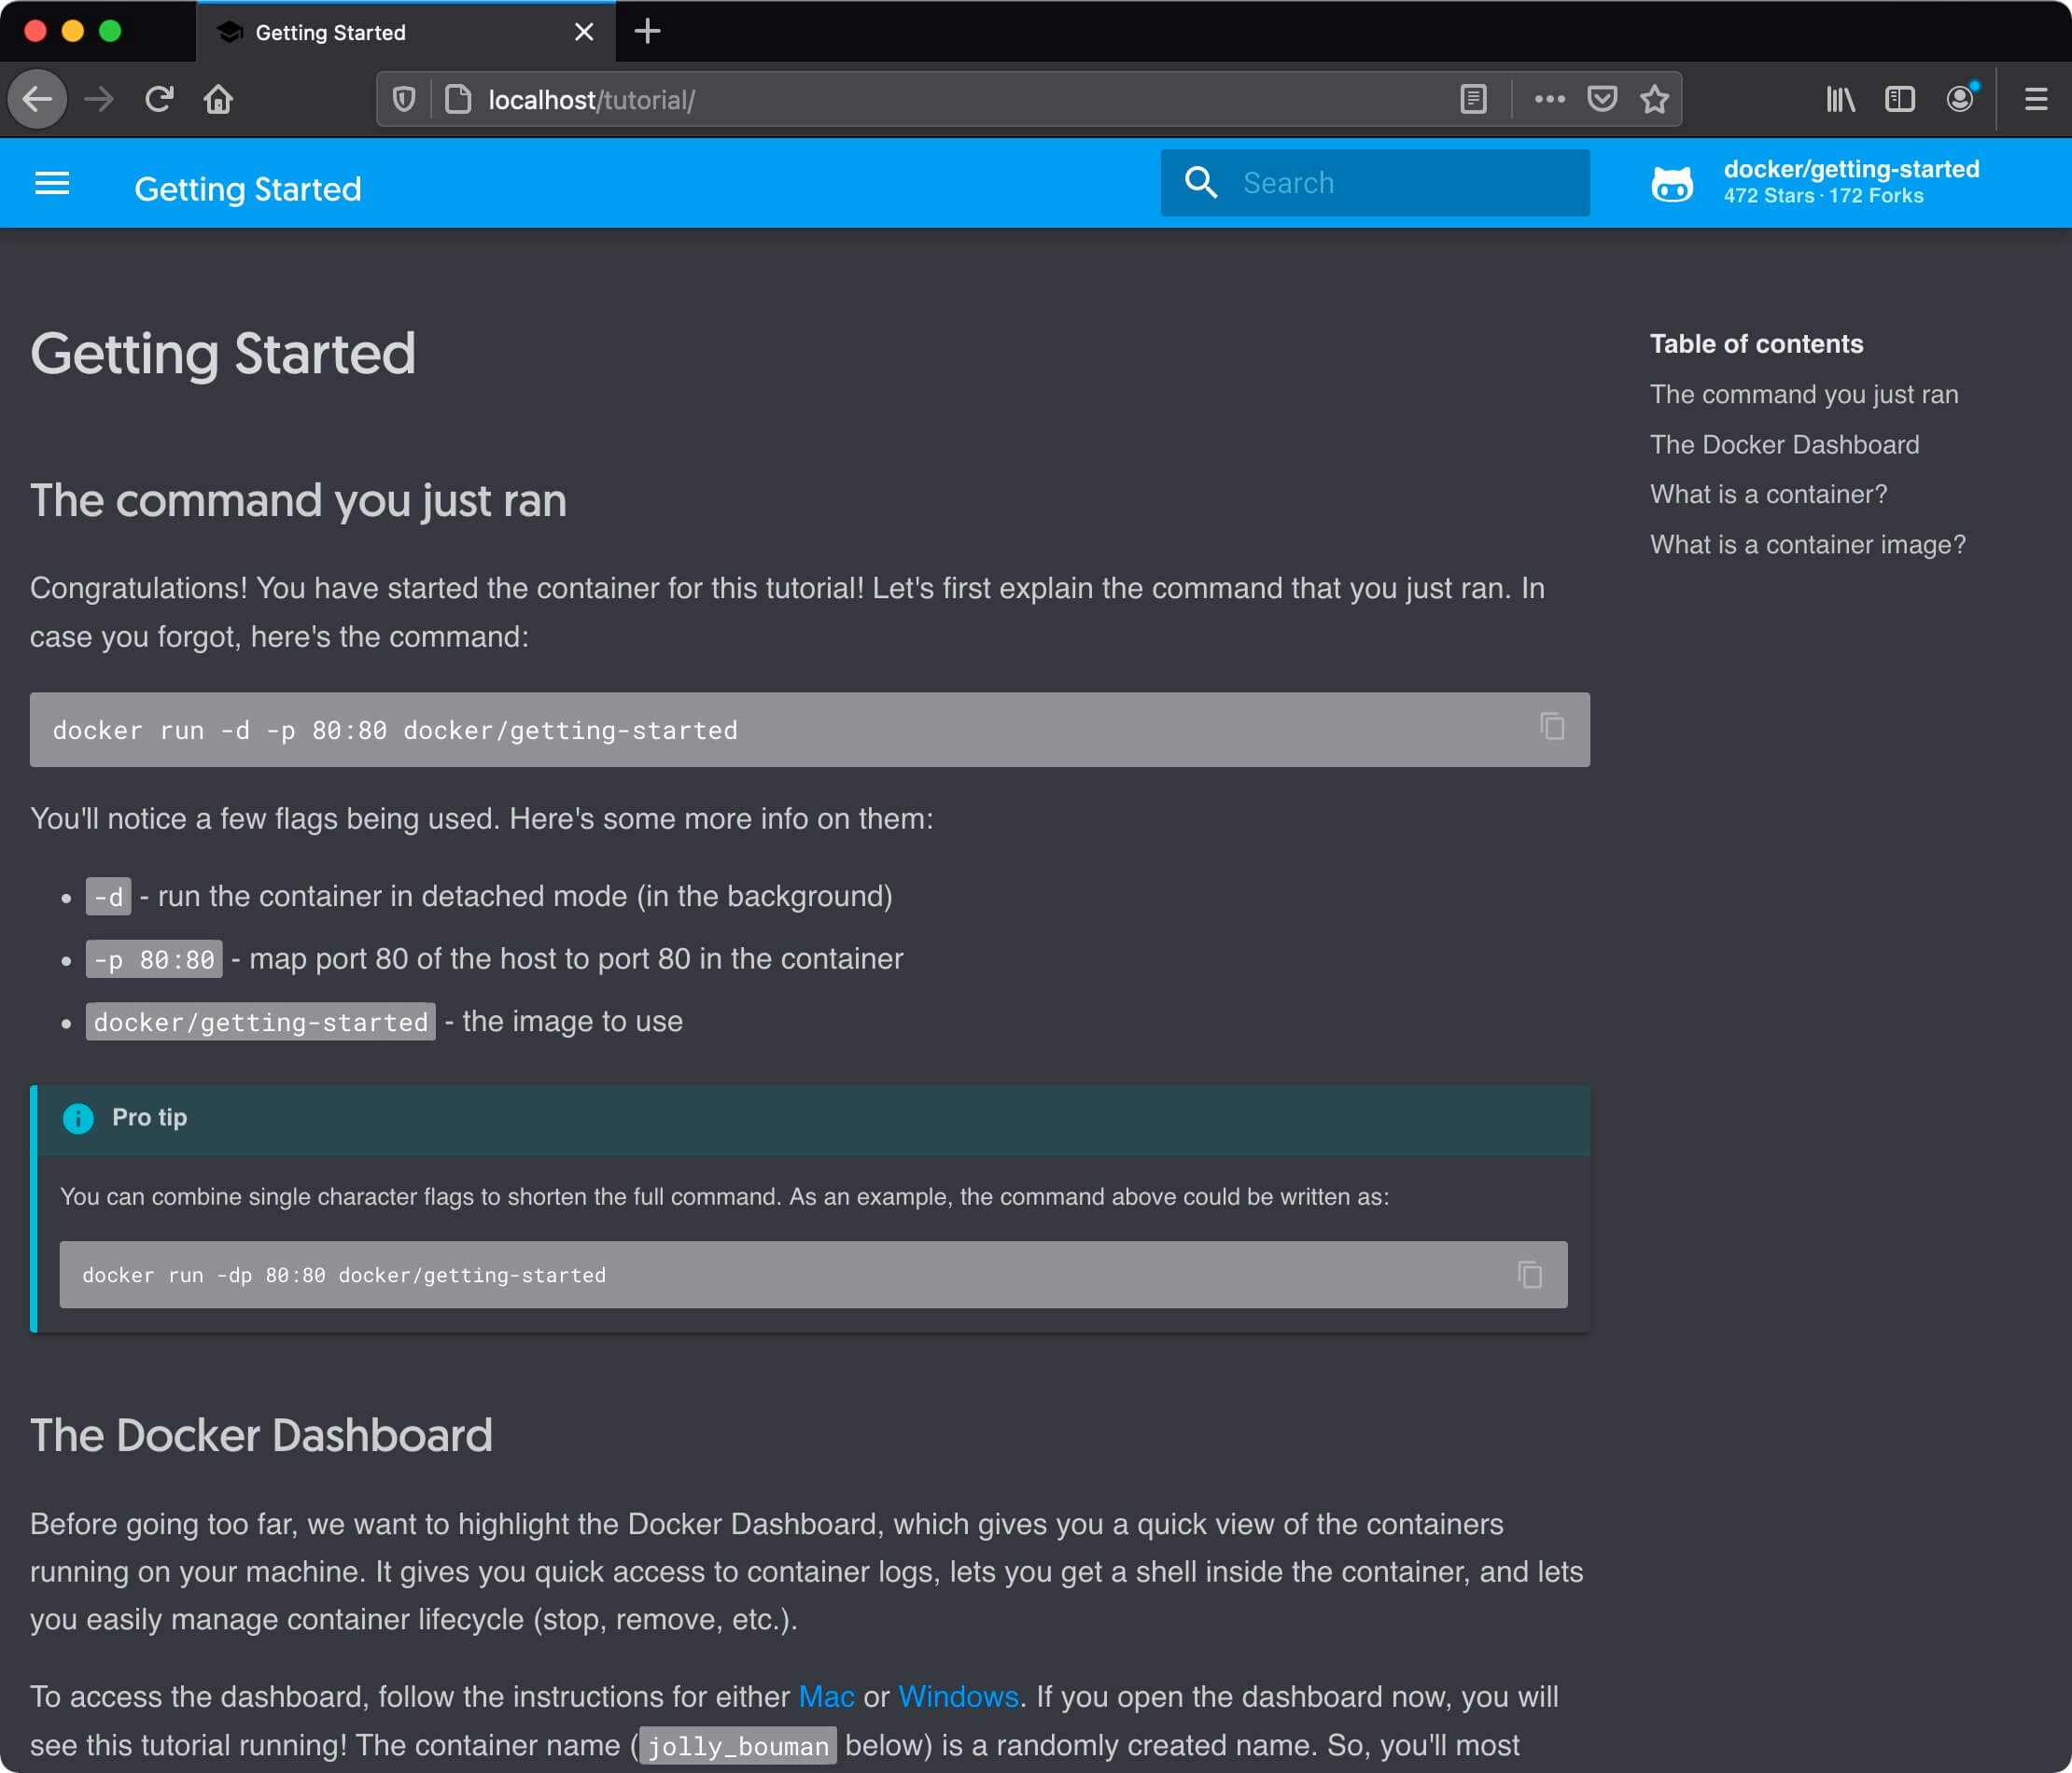Click the Getting Started header title
Screen dimensions: 2072x1773
tap(248, 189)
